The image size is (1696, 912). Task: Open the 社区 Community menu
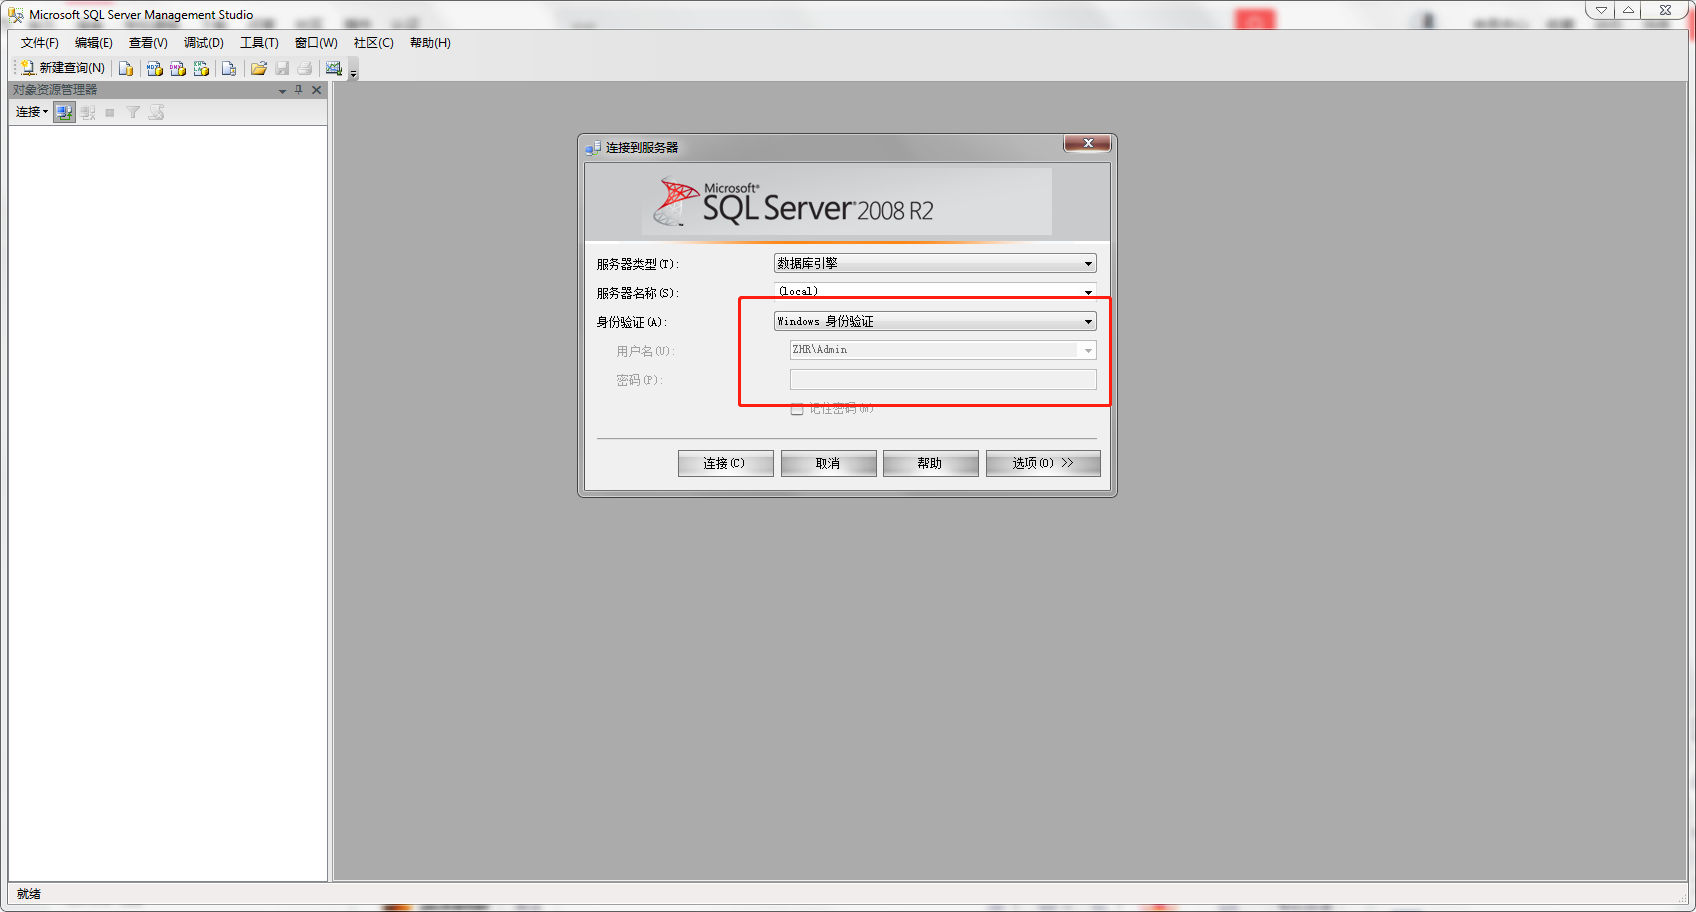pyautogui.click(x=373, y=42)
